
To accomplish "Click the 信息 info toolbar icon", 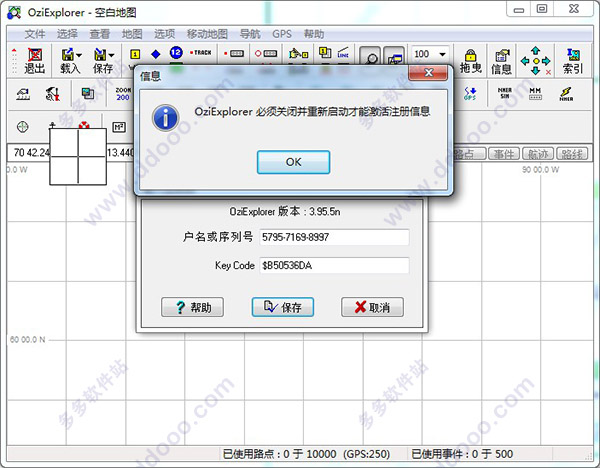I will coord(502,61).
